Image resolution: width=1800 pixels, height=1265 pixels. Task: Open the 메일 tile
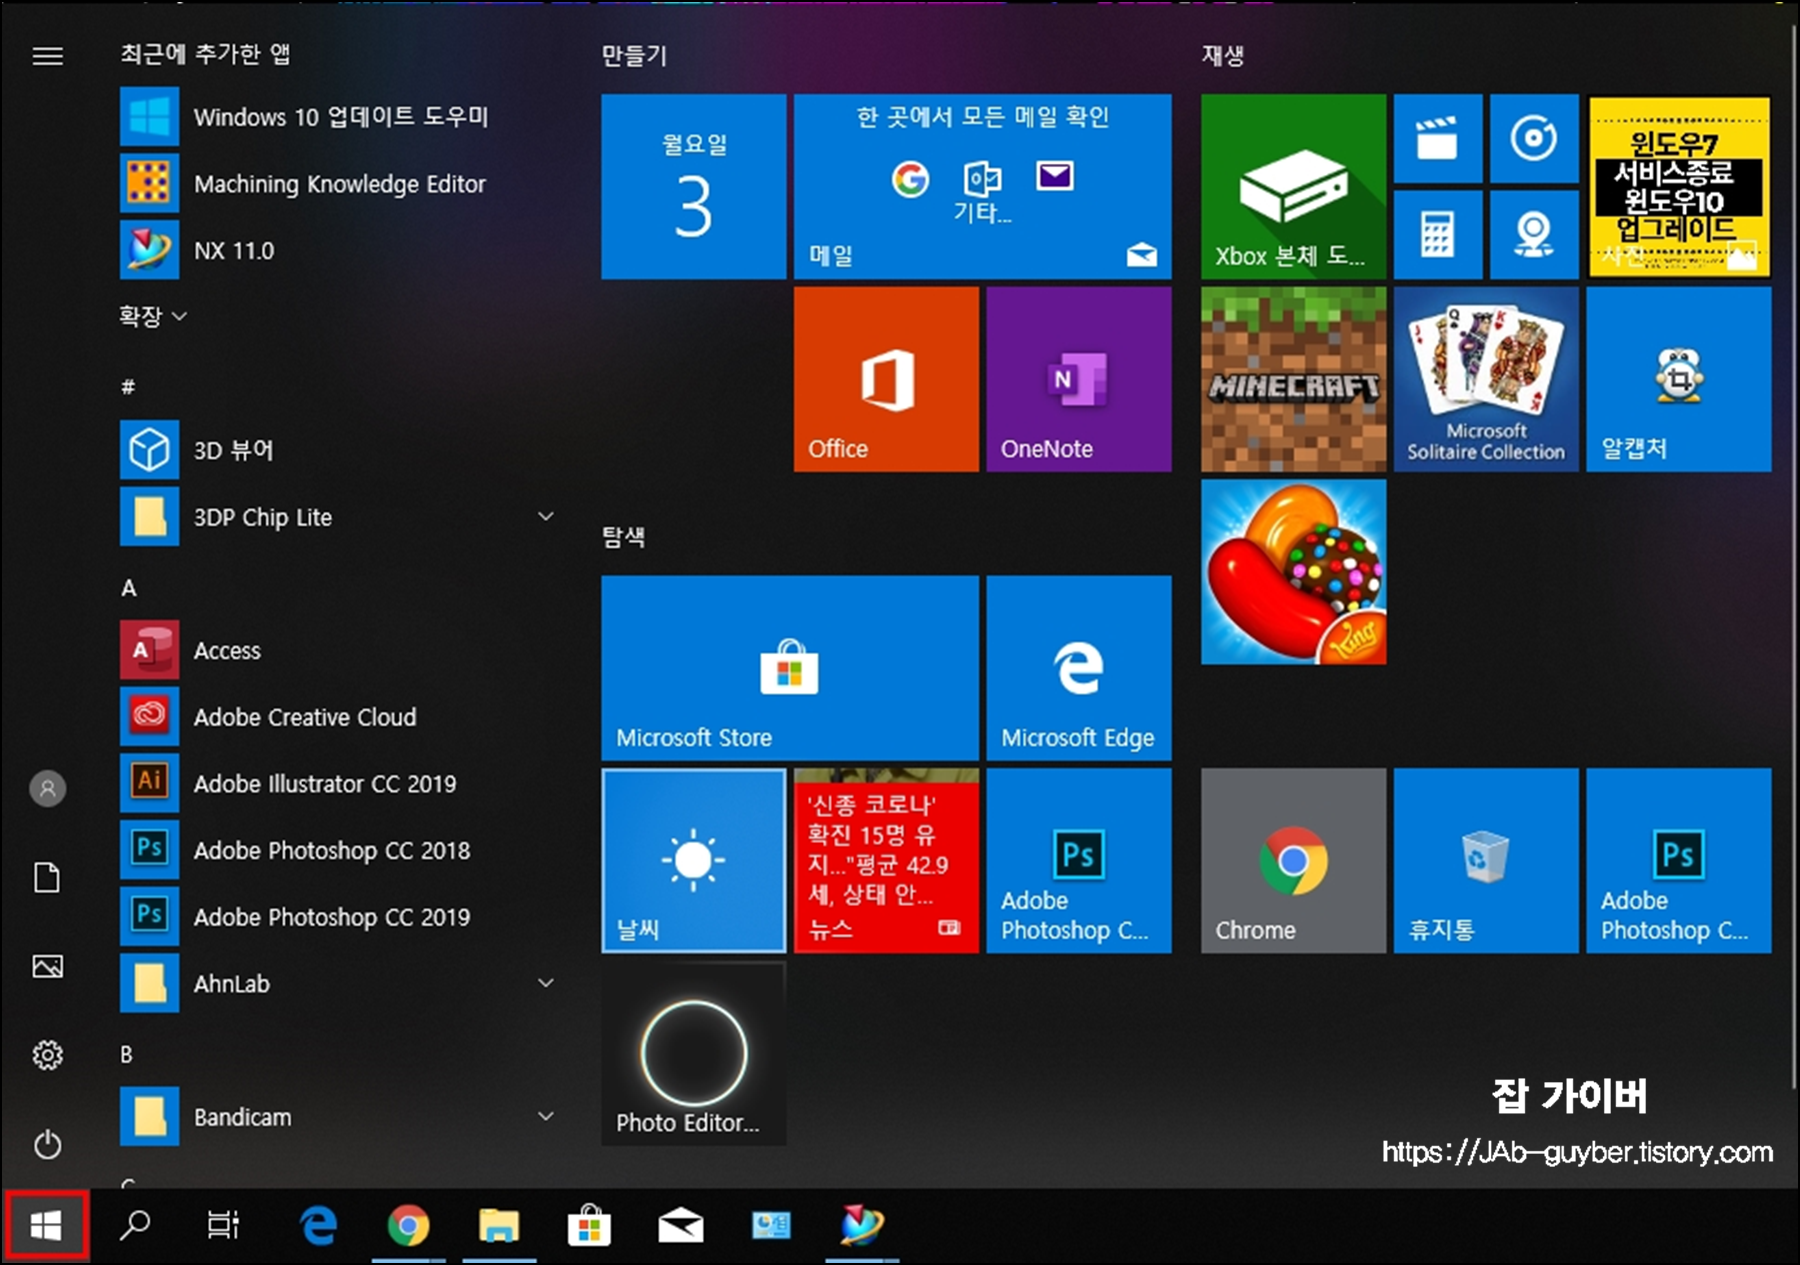982,187
